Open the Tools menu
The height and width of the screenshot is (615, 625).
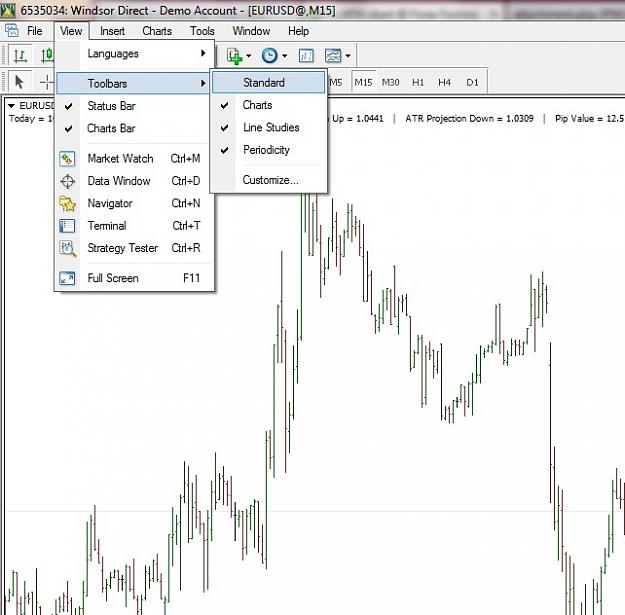tap(202, 31)
